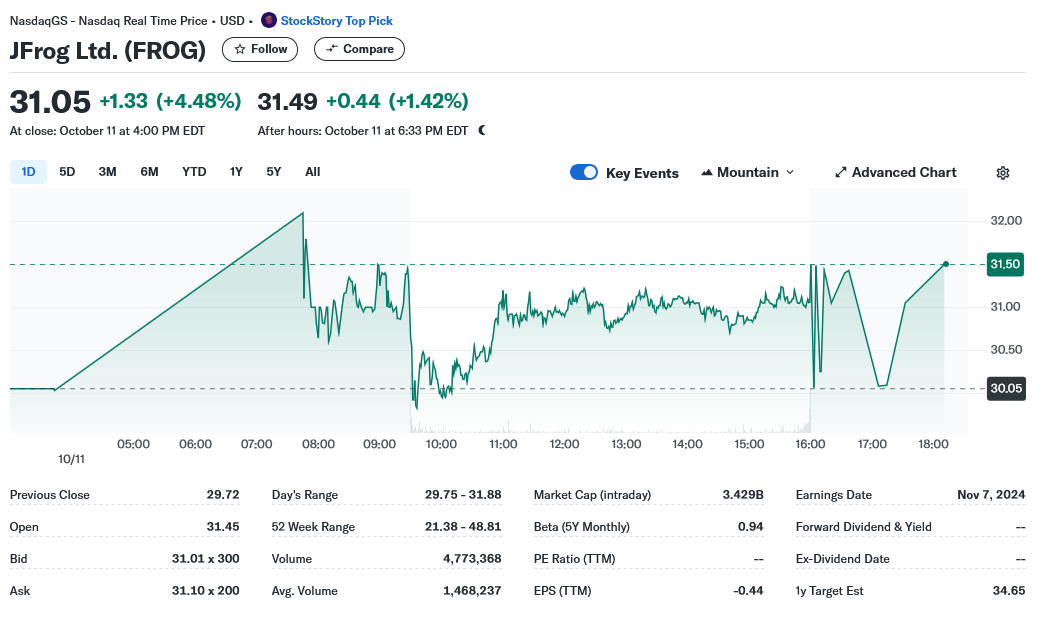Click the +0.44 (+1.42%) after-hours change

397,101
